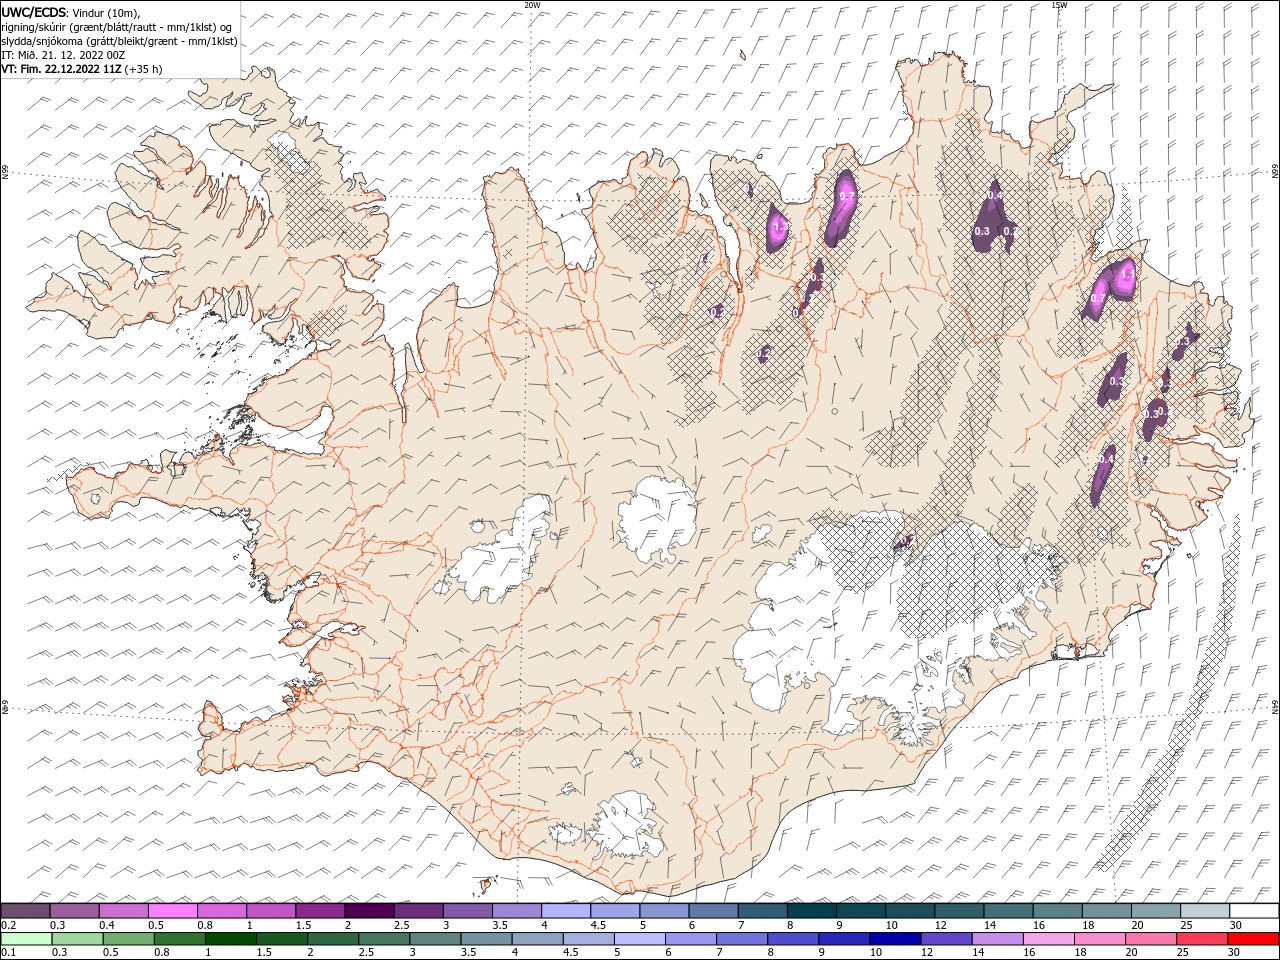Image resolution: width=1280 pixels, height=960 pixels.
Task: Pick the lower legend swatch starting at 2
Action: (333, 939)
